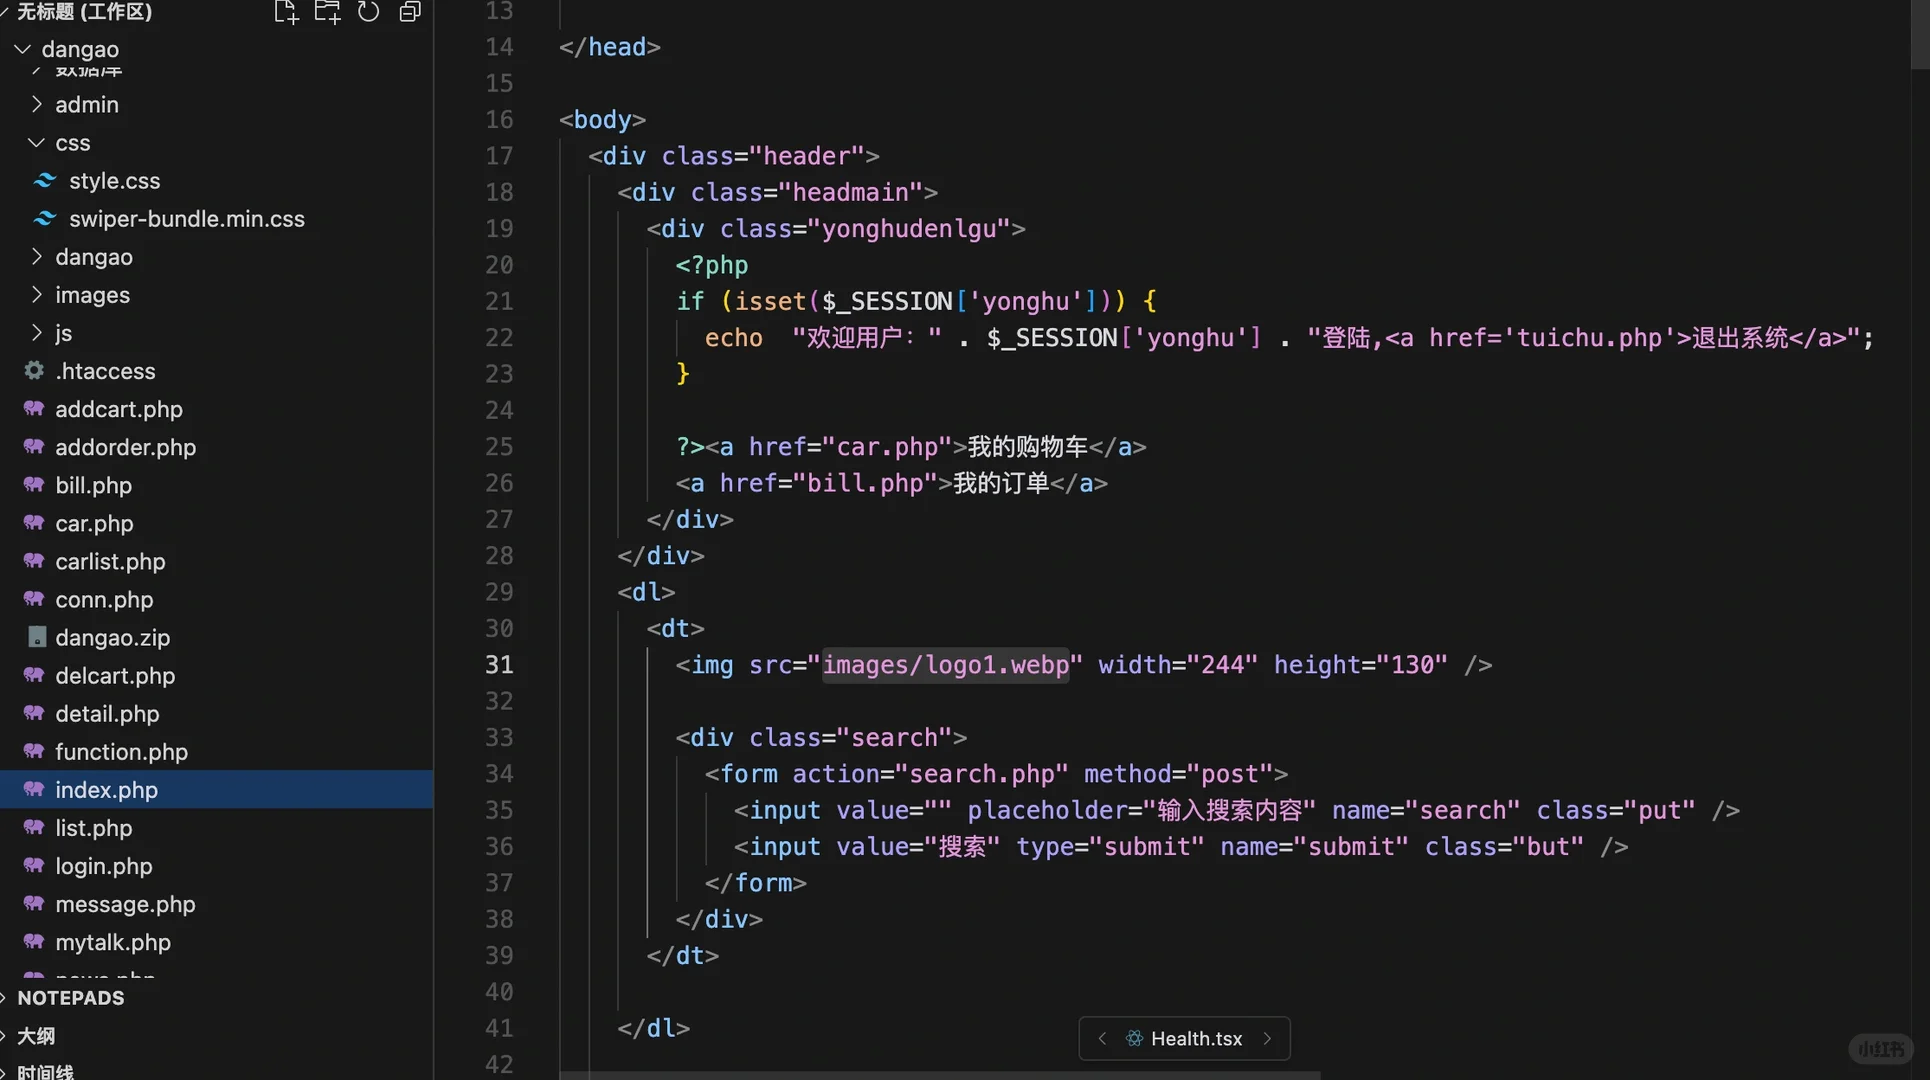The height and width of the screenshot is (1080, 1930).
Task: Click the React icon beside Health.tsx
Action: coord(1134,1038)
